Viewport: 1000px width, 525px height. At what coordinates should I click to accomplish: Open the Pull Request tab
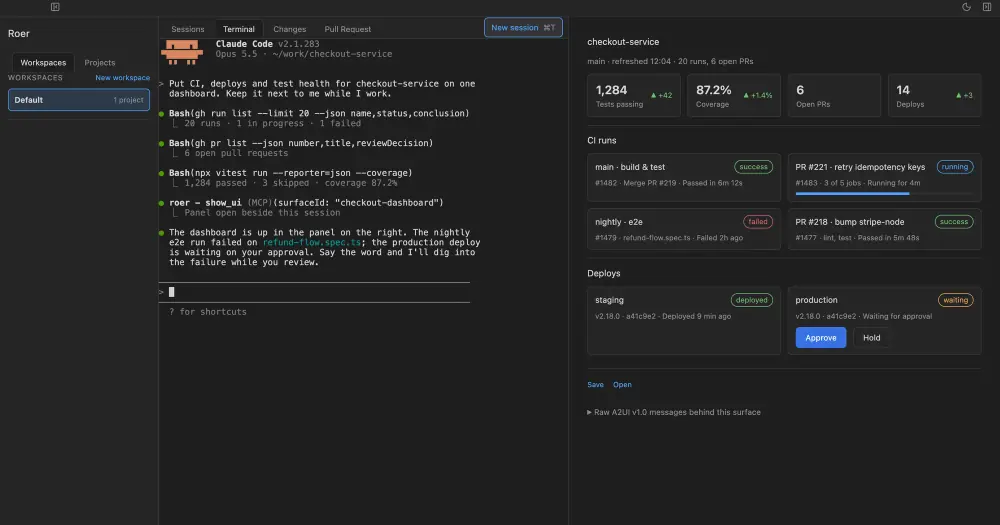pyautogui.click(x=348, y=29)
